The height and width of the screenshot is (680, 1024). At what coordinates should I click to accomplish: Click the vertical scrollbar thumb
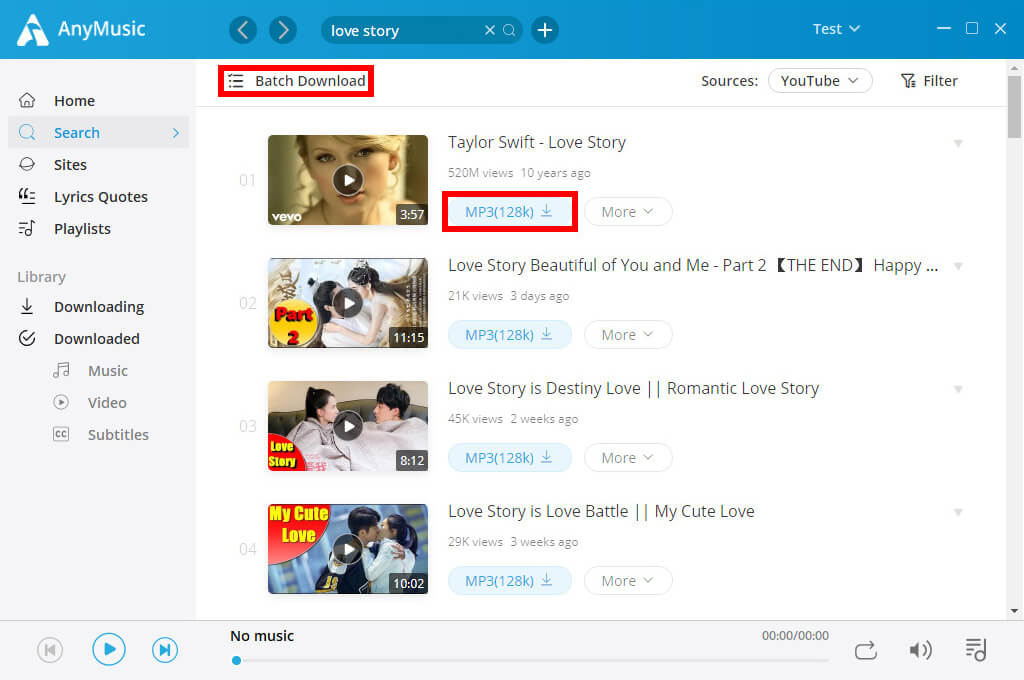point(1014,107)
